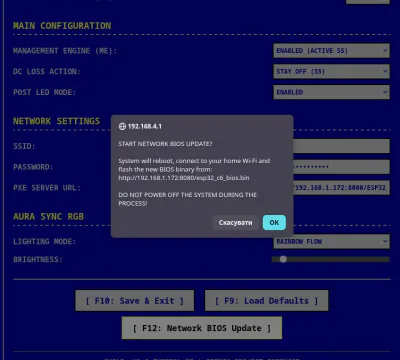
Task: Click the POST LED MODE: label
Action: coord(44,92)
